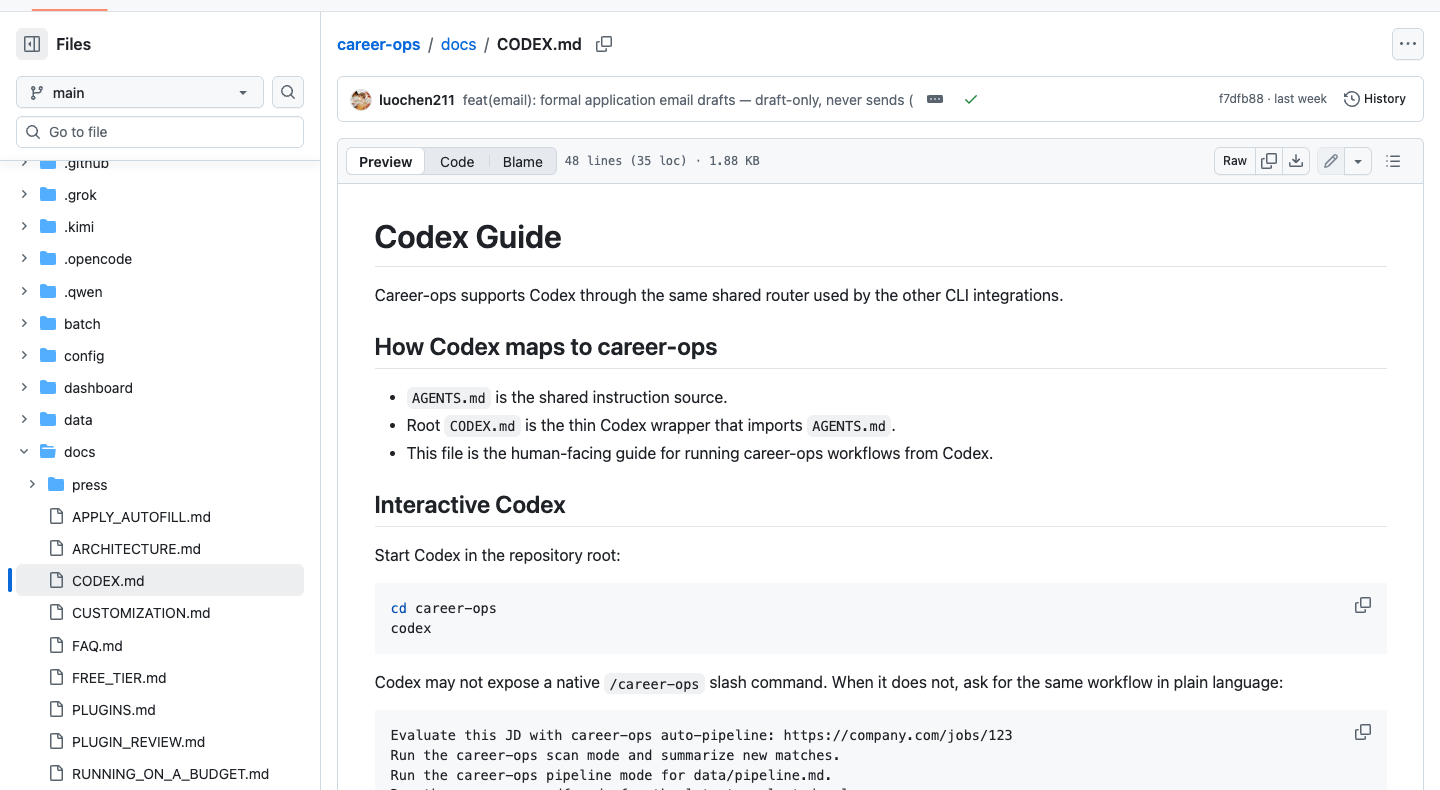Open the edit options dropdown arrow

(x=1358, y=161)
